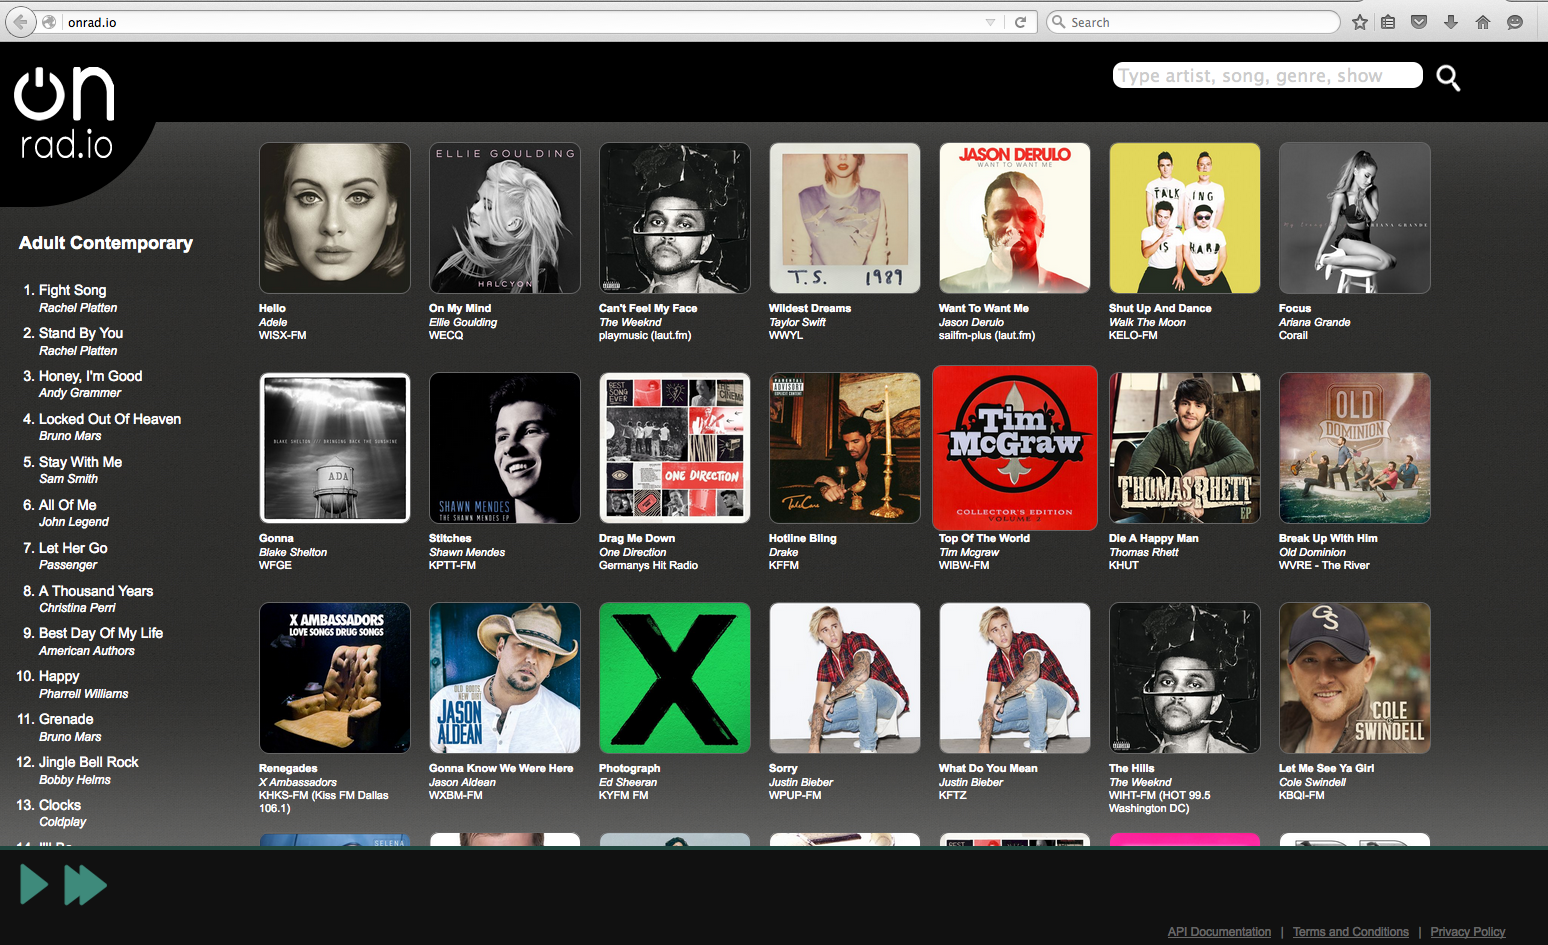Screen dimensions: 1548x945
Task: Open the Ellie Goulding Halcyon cover
Action: coord(505,218)
